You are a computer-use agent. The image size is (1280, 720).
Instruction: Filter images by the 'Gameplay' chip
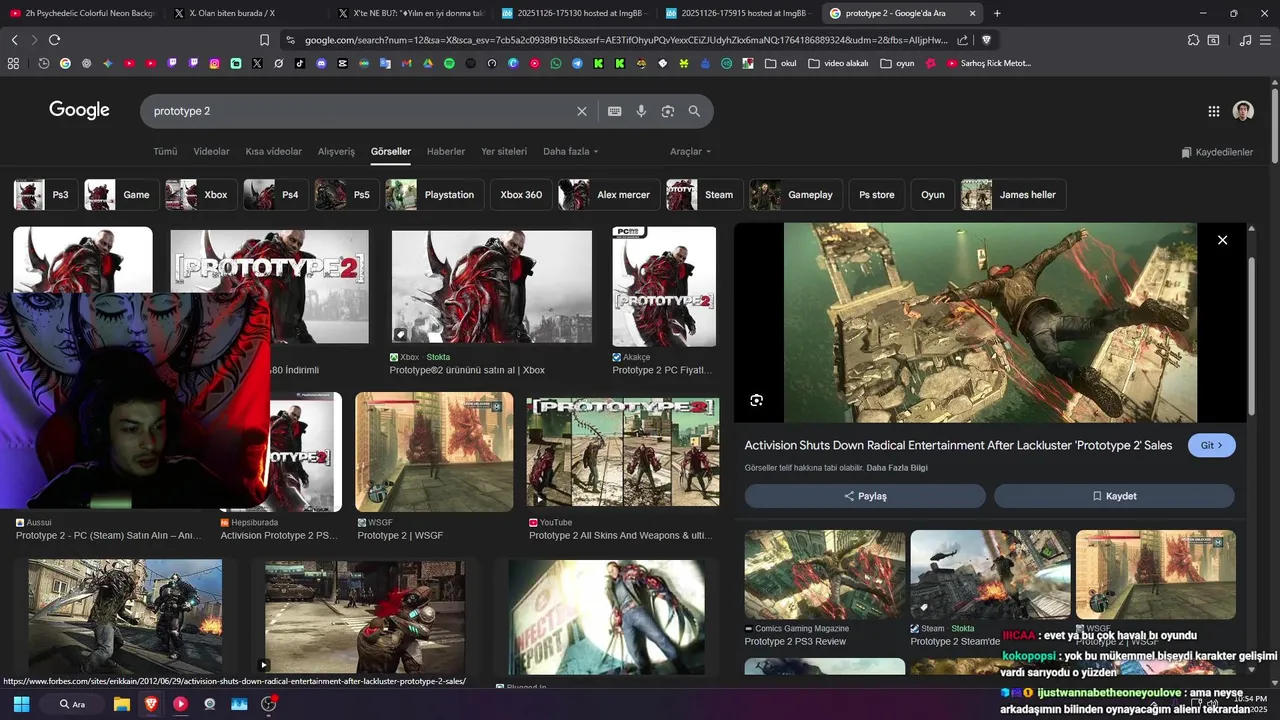point(795,195)
